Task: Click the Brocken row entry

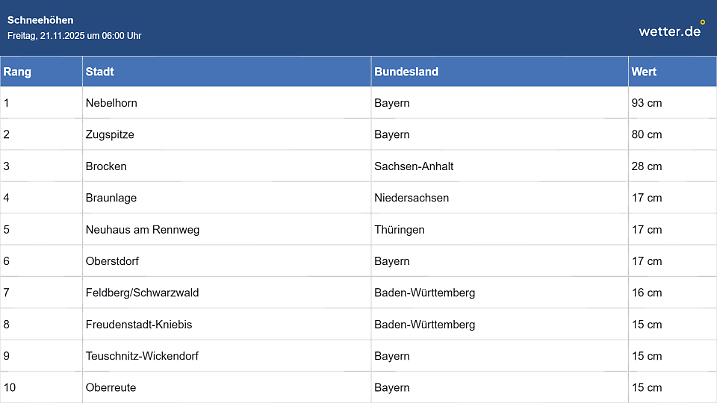Action: click(106, 166)
